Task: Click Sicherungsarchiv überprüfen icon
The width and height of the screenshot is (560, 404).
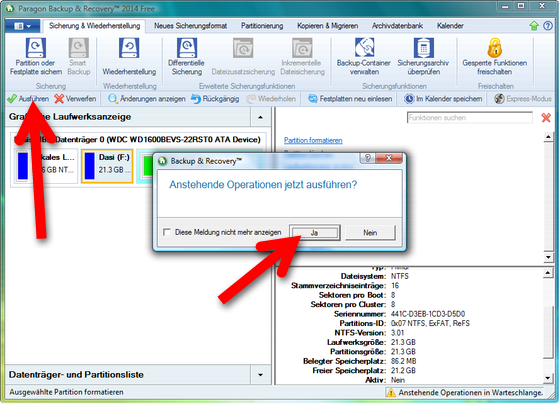Action: click(x=424, y=48)
